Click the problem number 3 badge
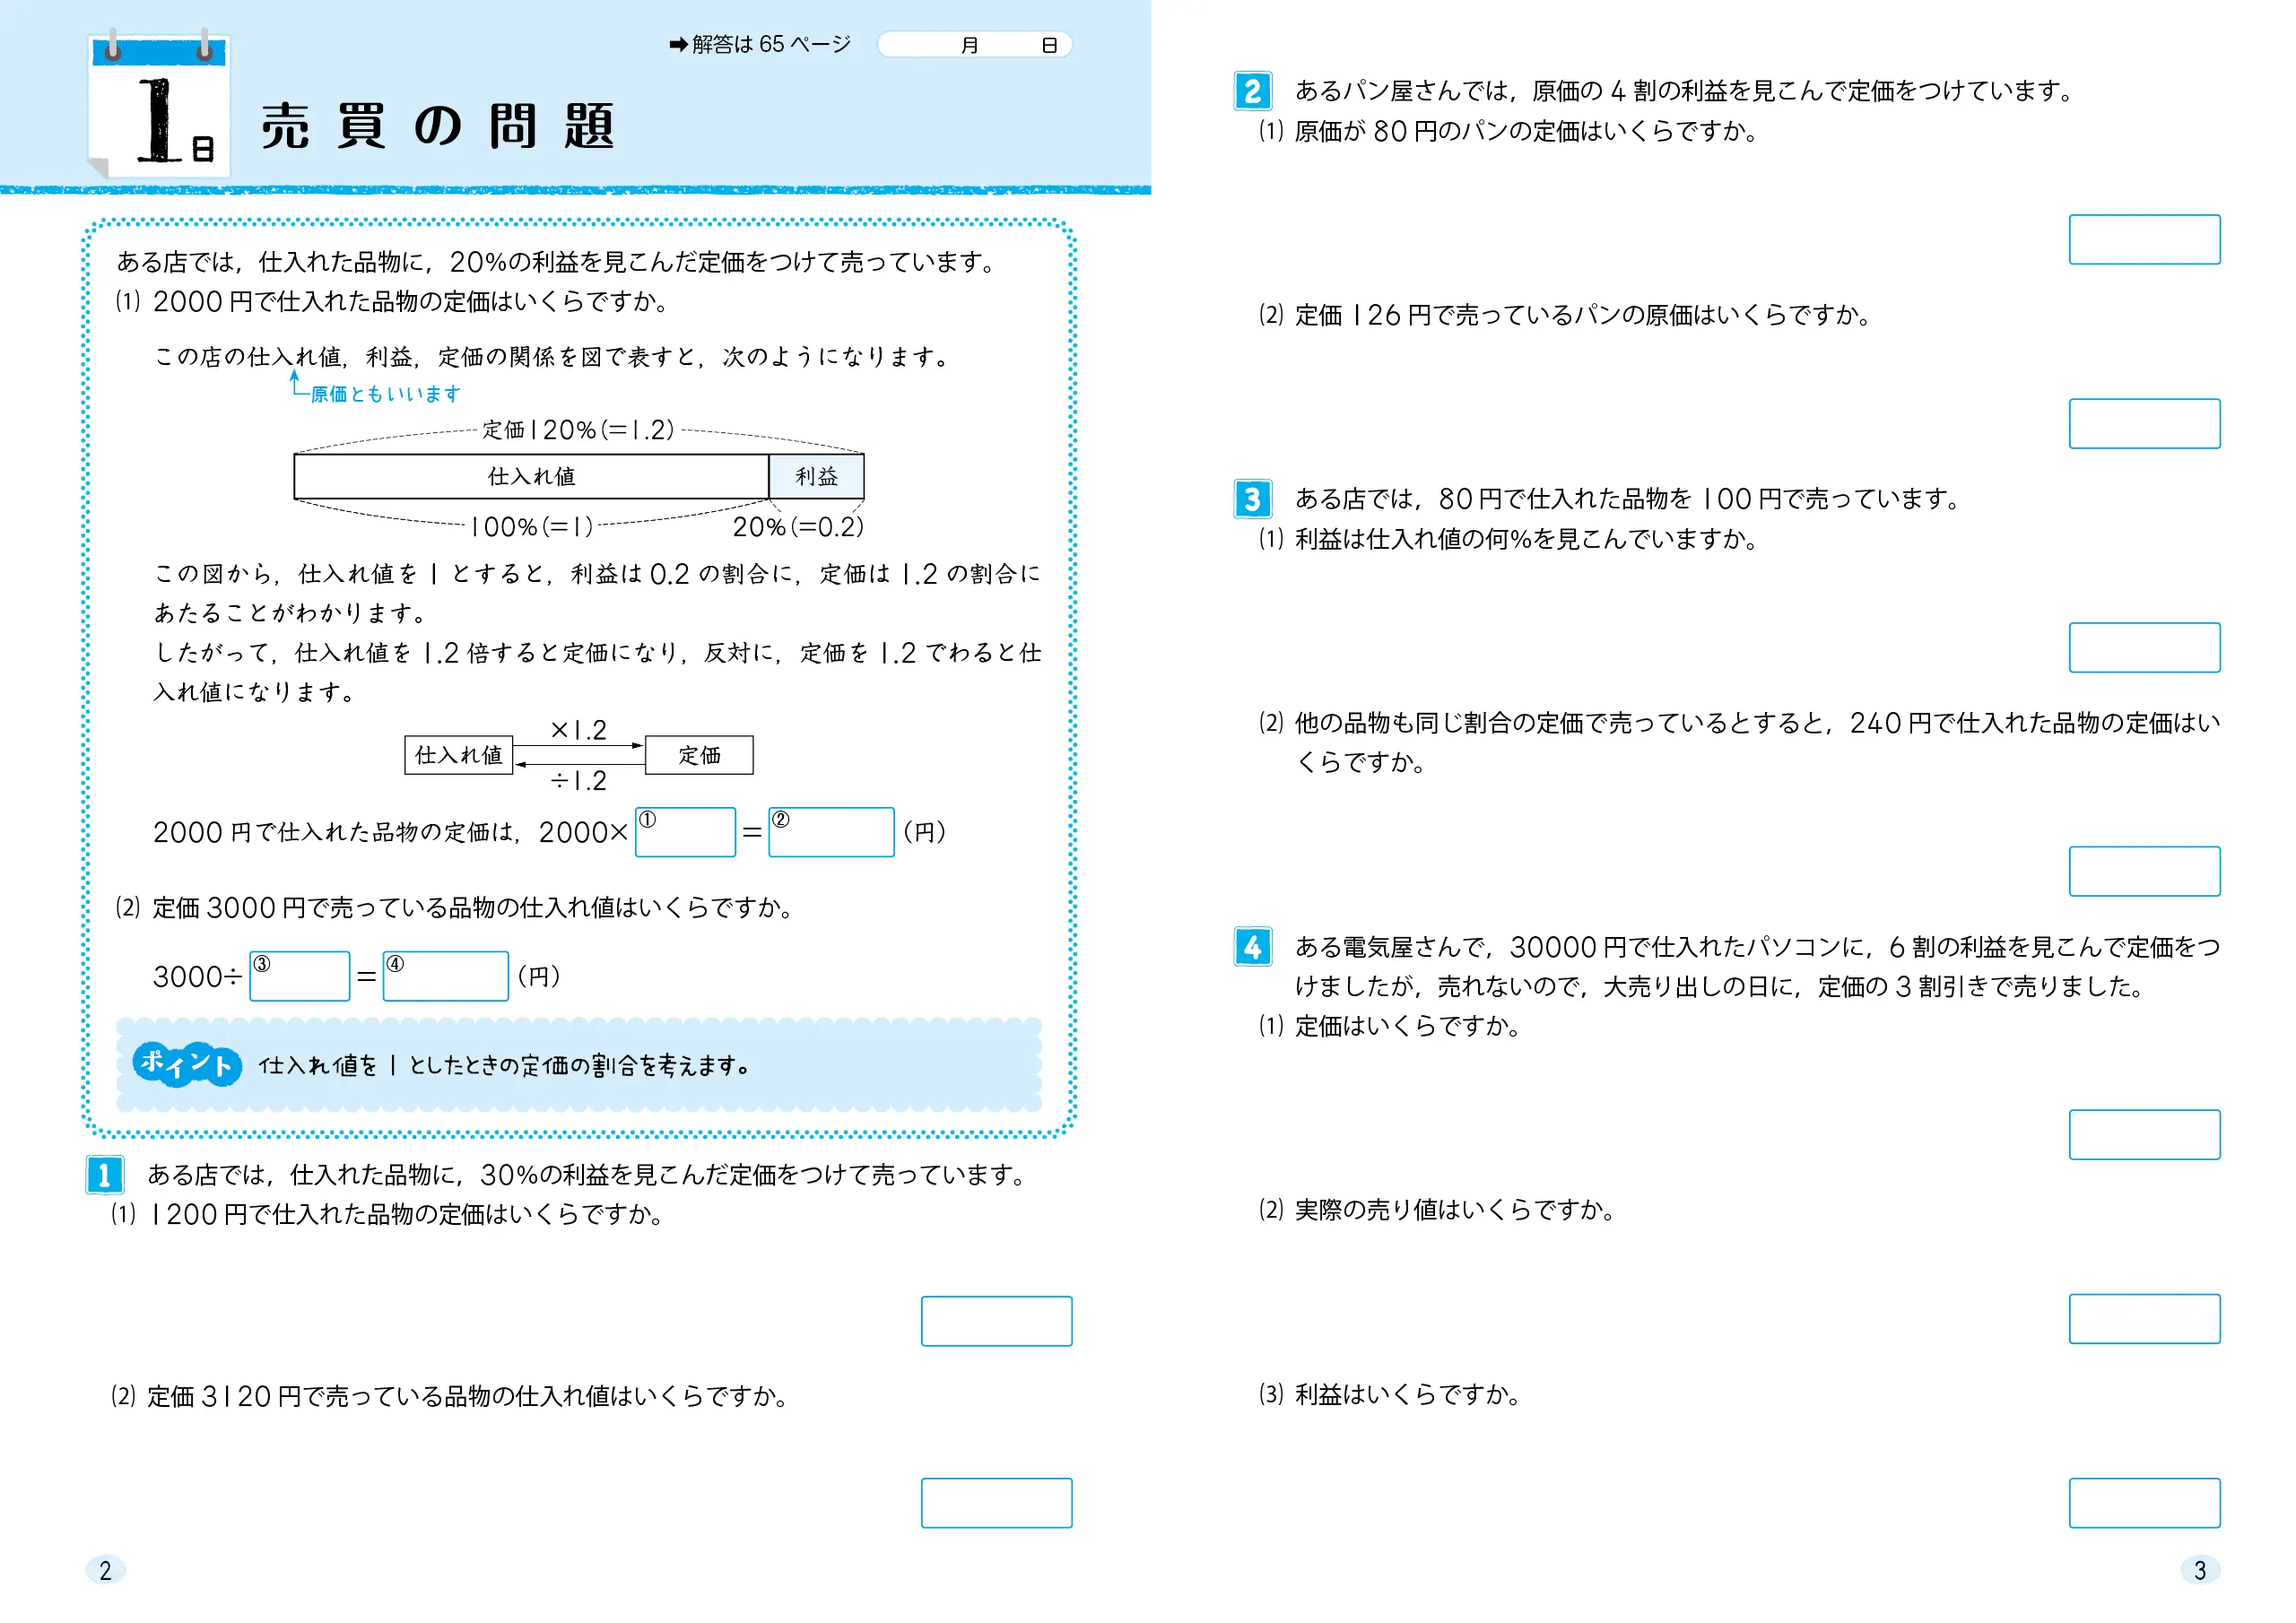 click(1253, 499)
